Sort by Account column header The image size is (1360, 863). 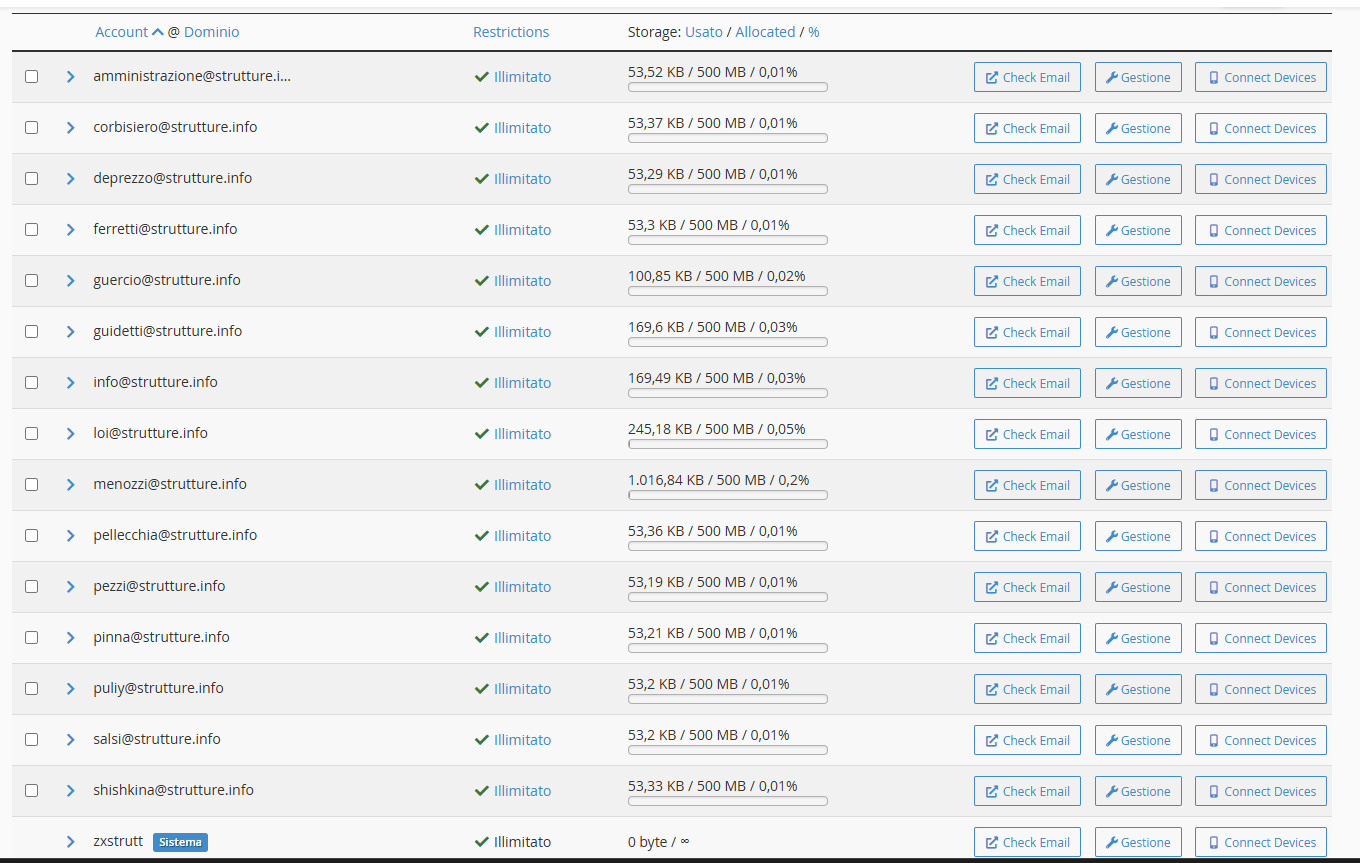coord(122,32)
